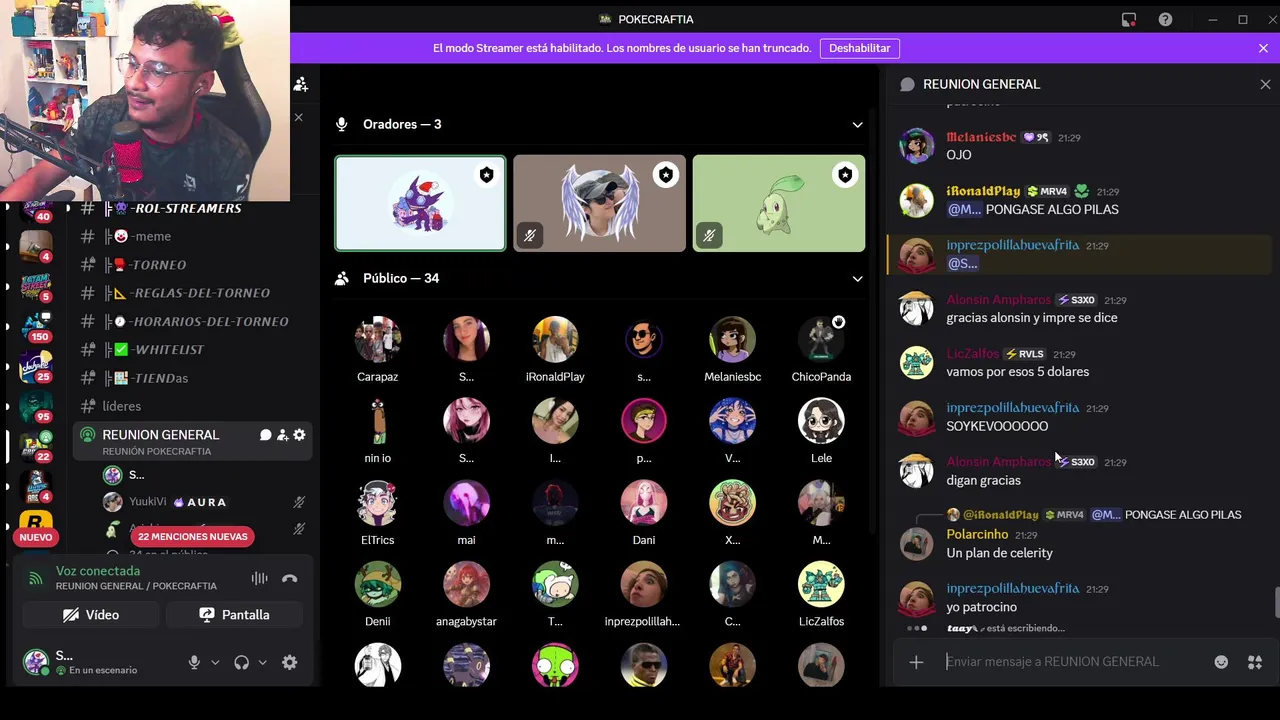
Task: Open Melaniesbc audience member avatar
Action: coord(732,340)
